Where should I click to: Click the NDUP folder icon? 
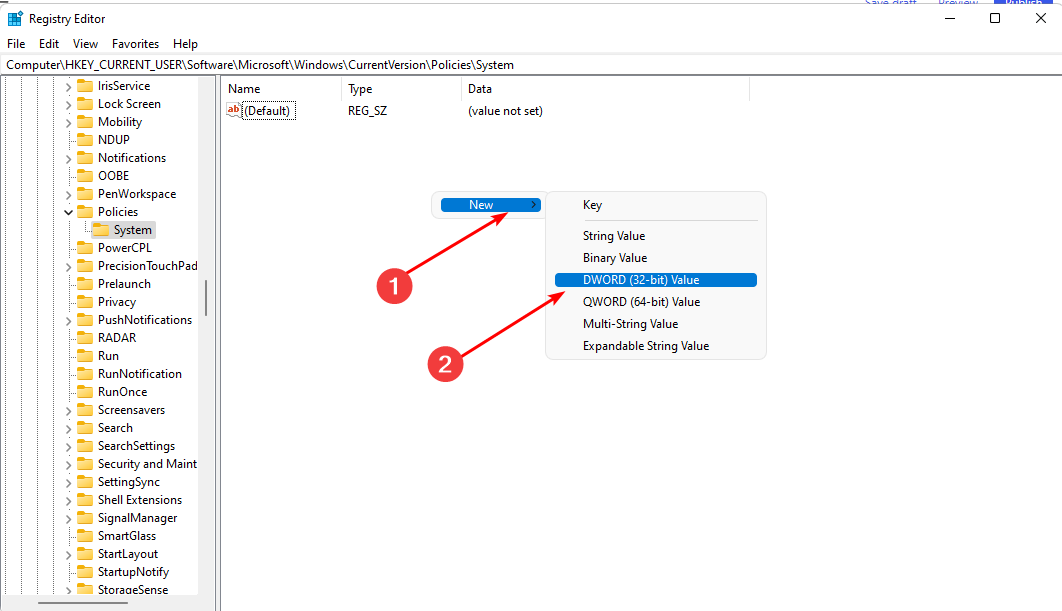(85, 140)
